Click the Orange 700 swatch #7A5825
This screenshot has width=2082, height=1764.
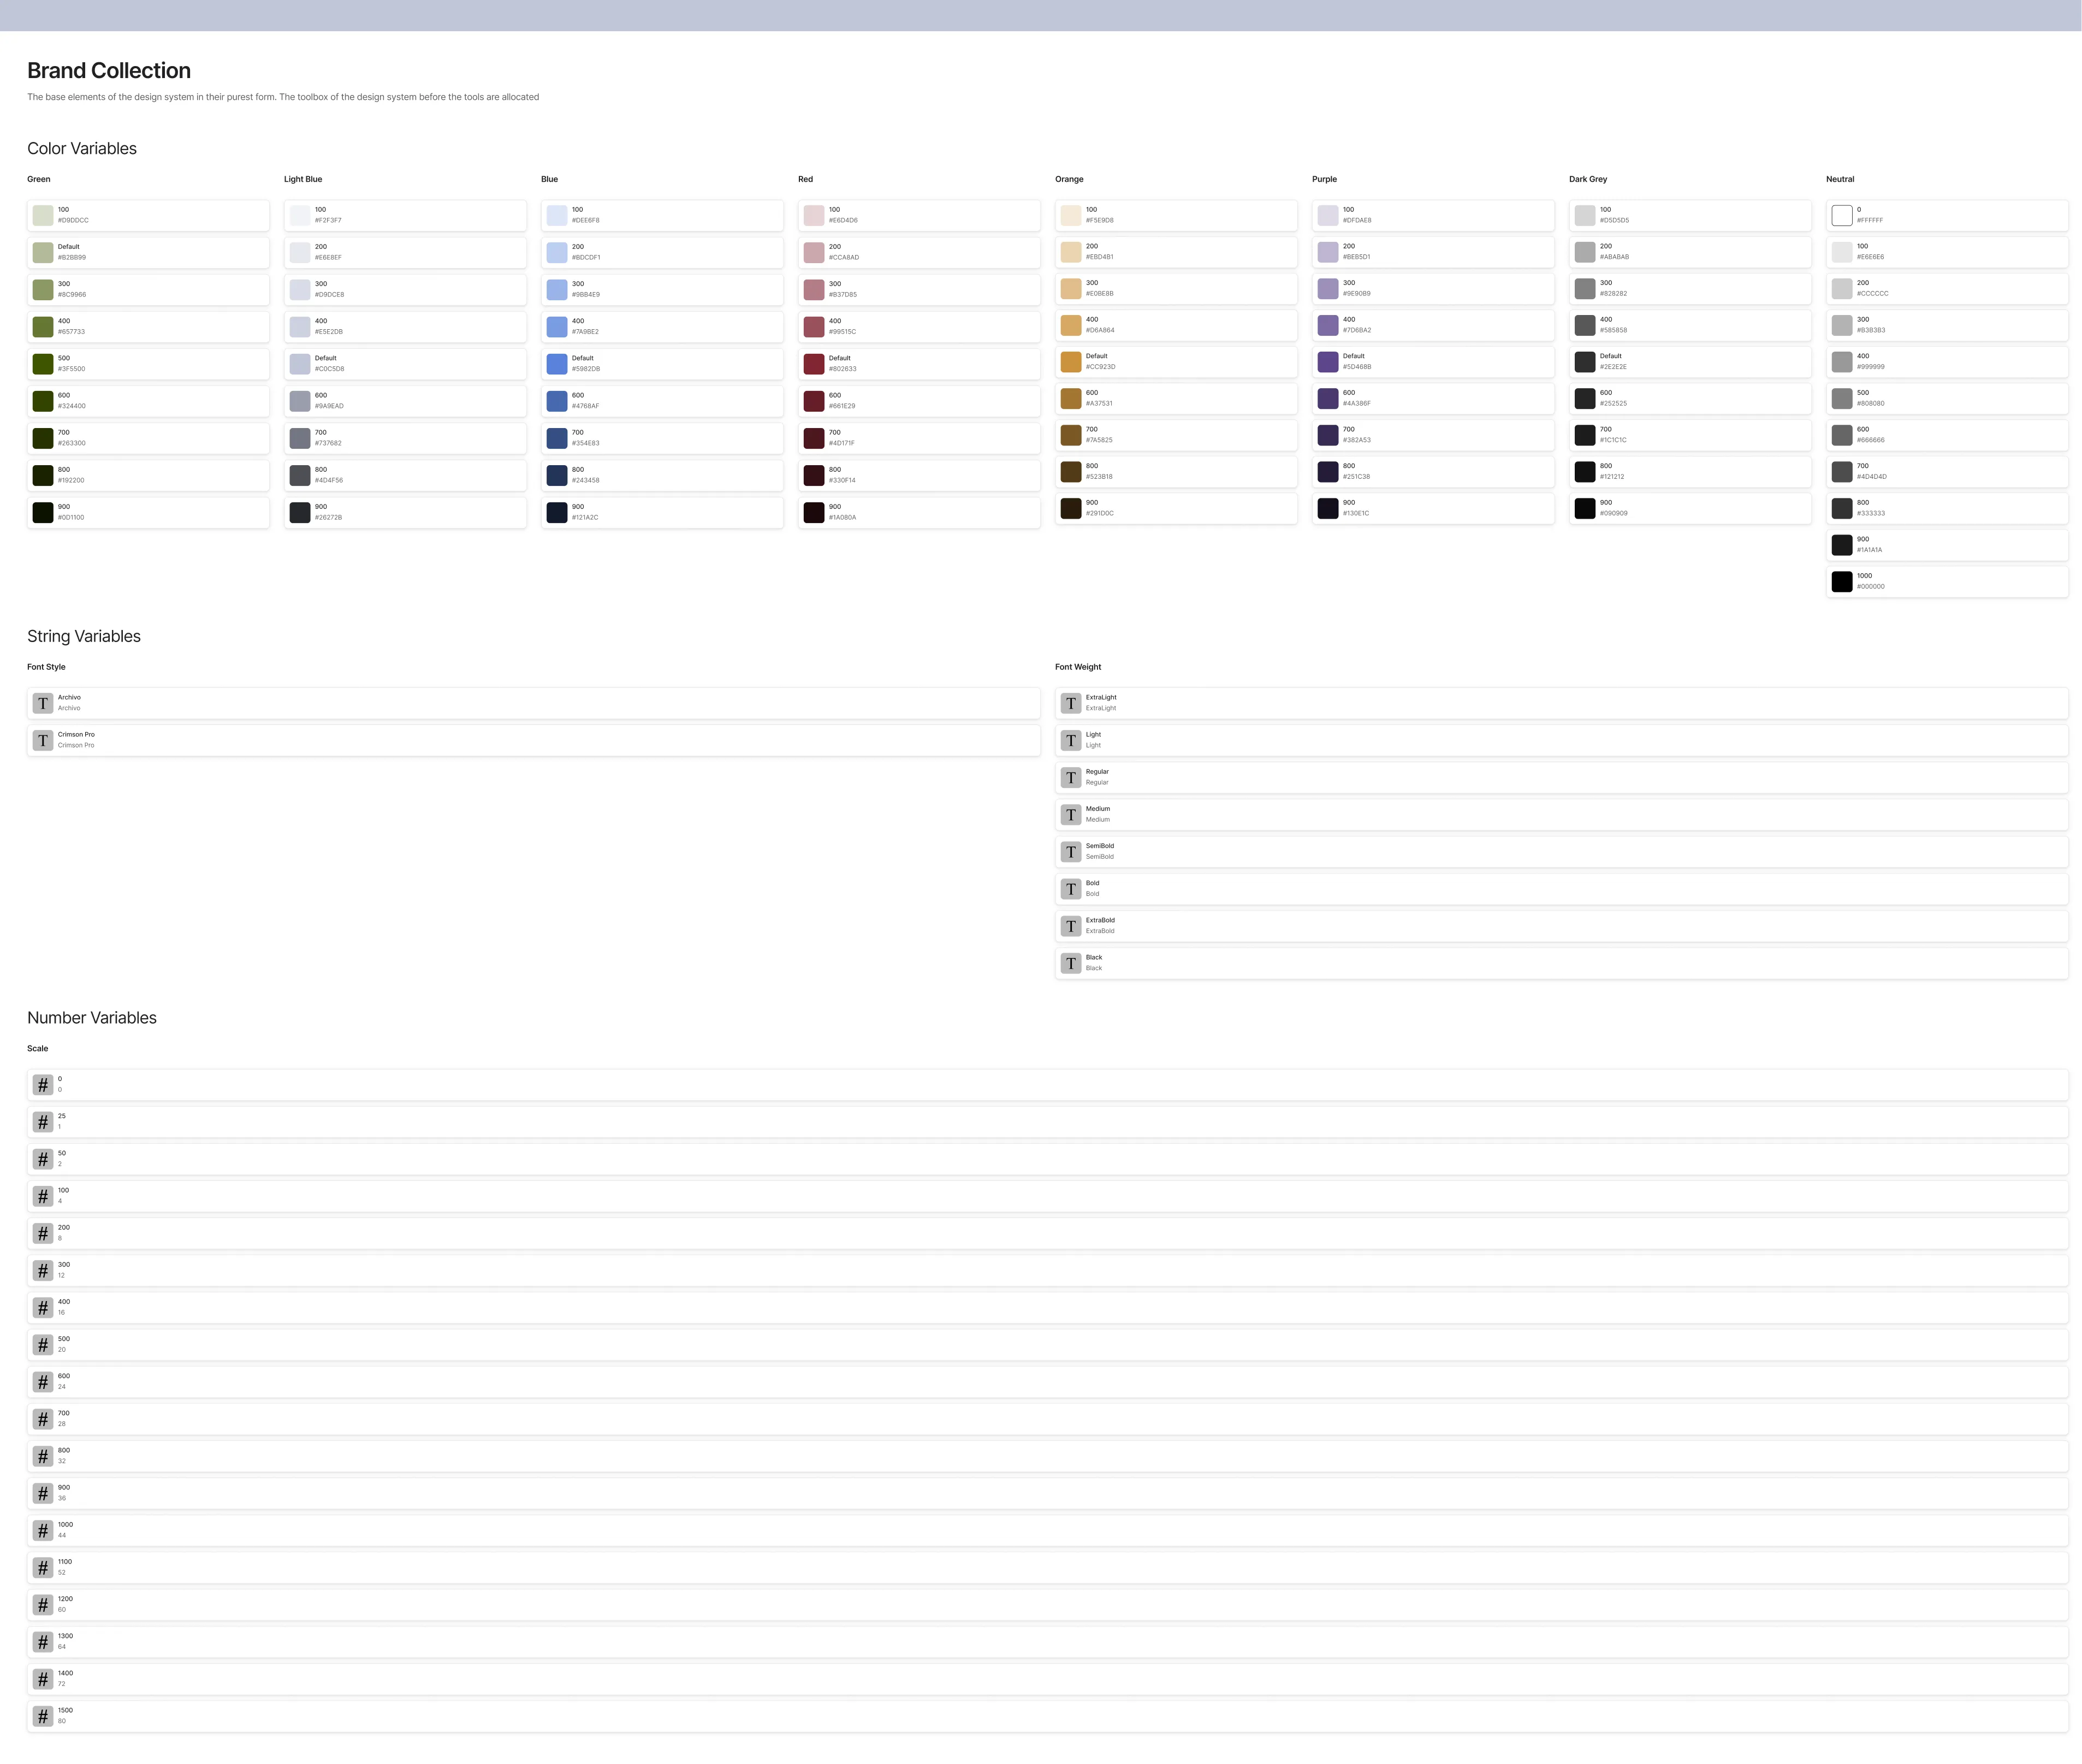[1071, 435]
